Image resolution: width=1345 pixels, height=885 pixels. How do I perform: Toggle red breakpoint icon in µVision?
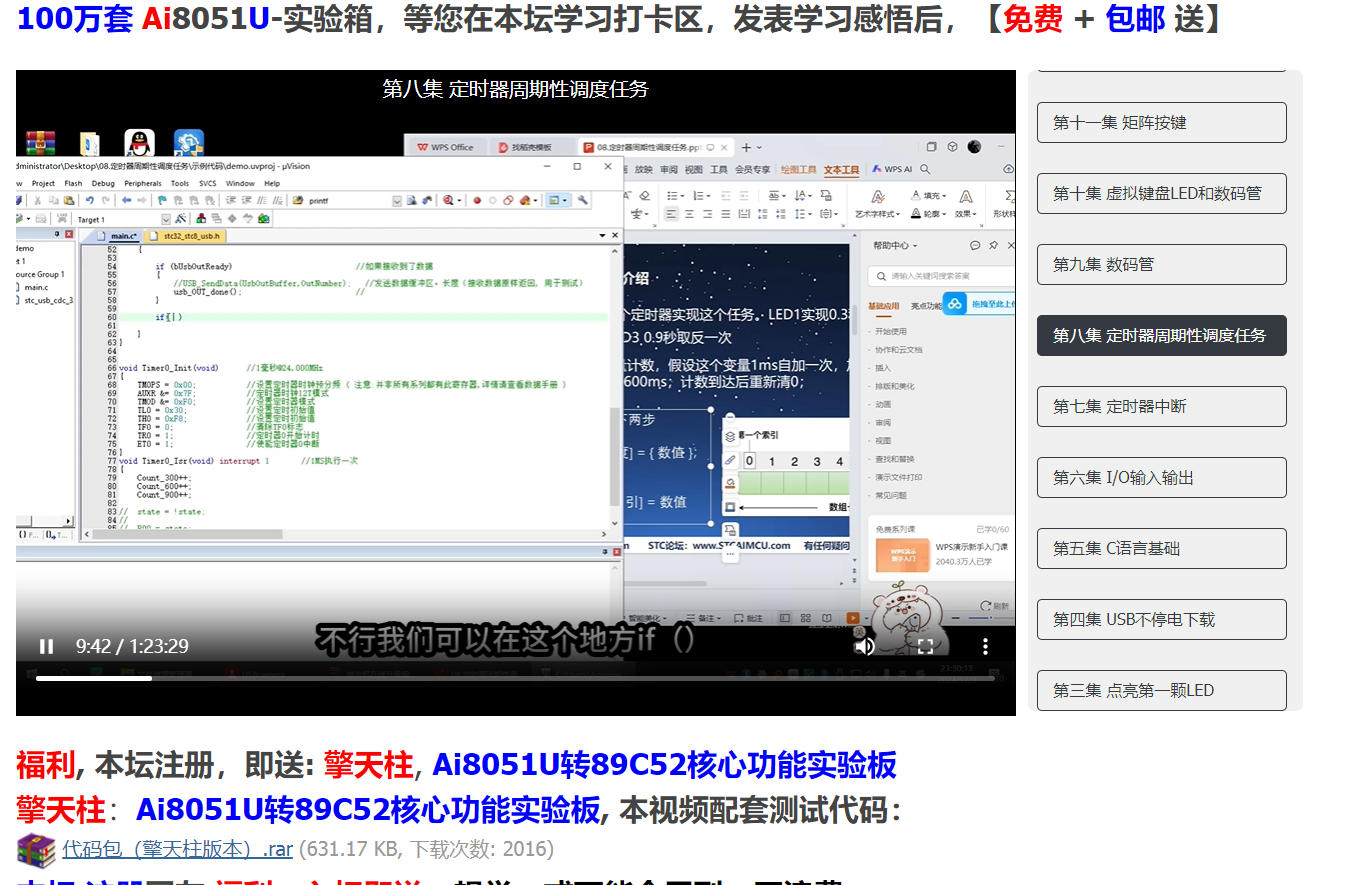(x=477, y=201)
